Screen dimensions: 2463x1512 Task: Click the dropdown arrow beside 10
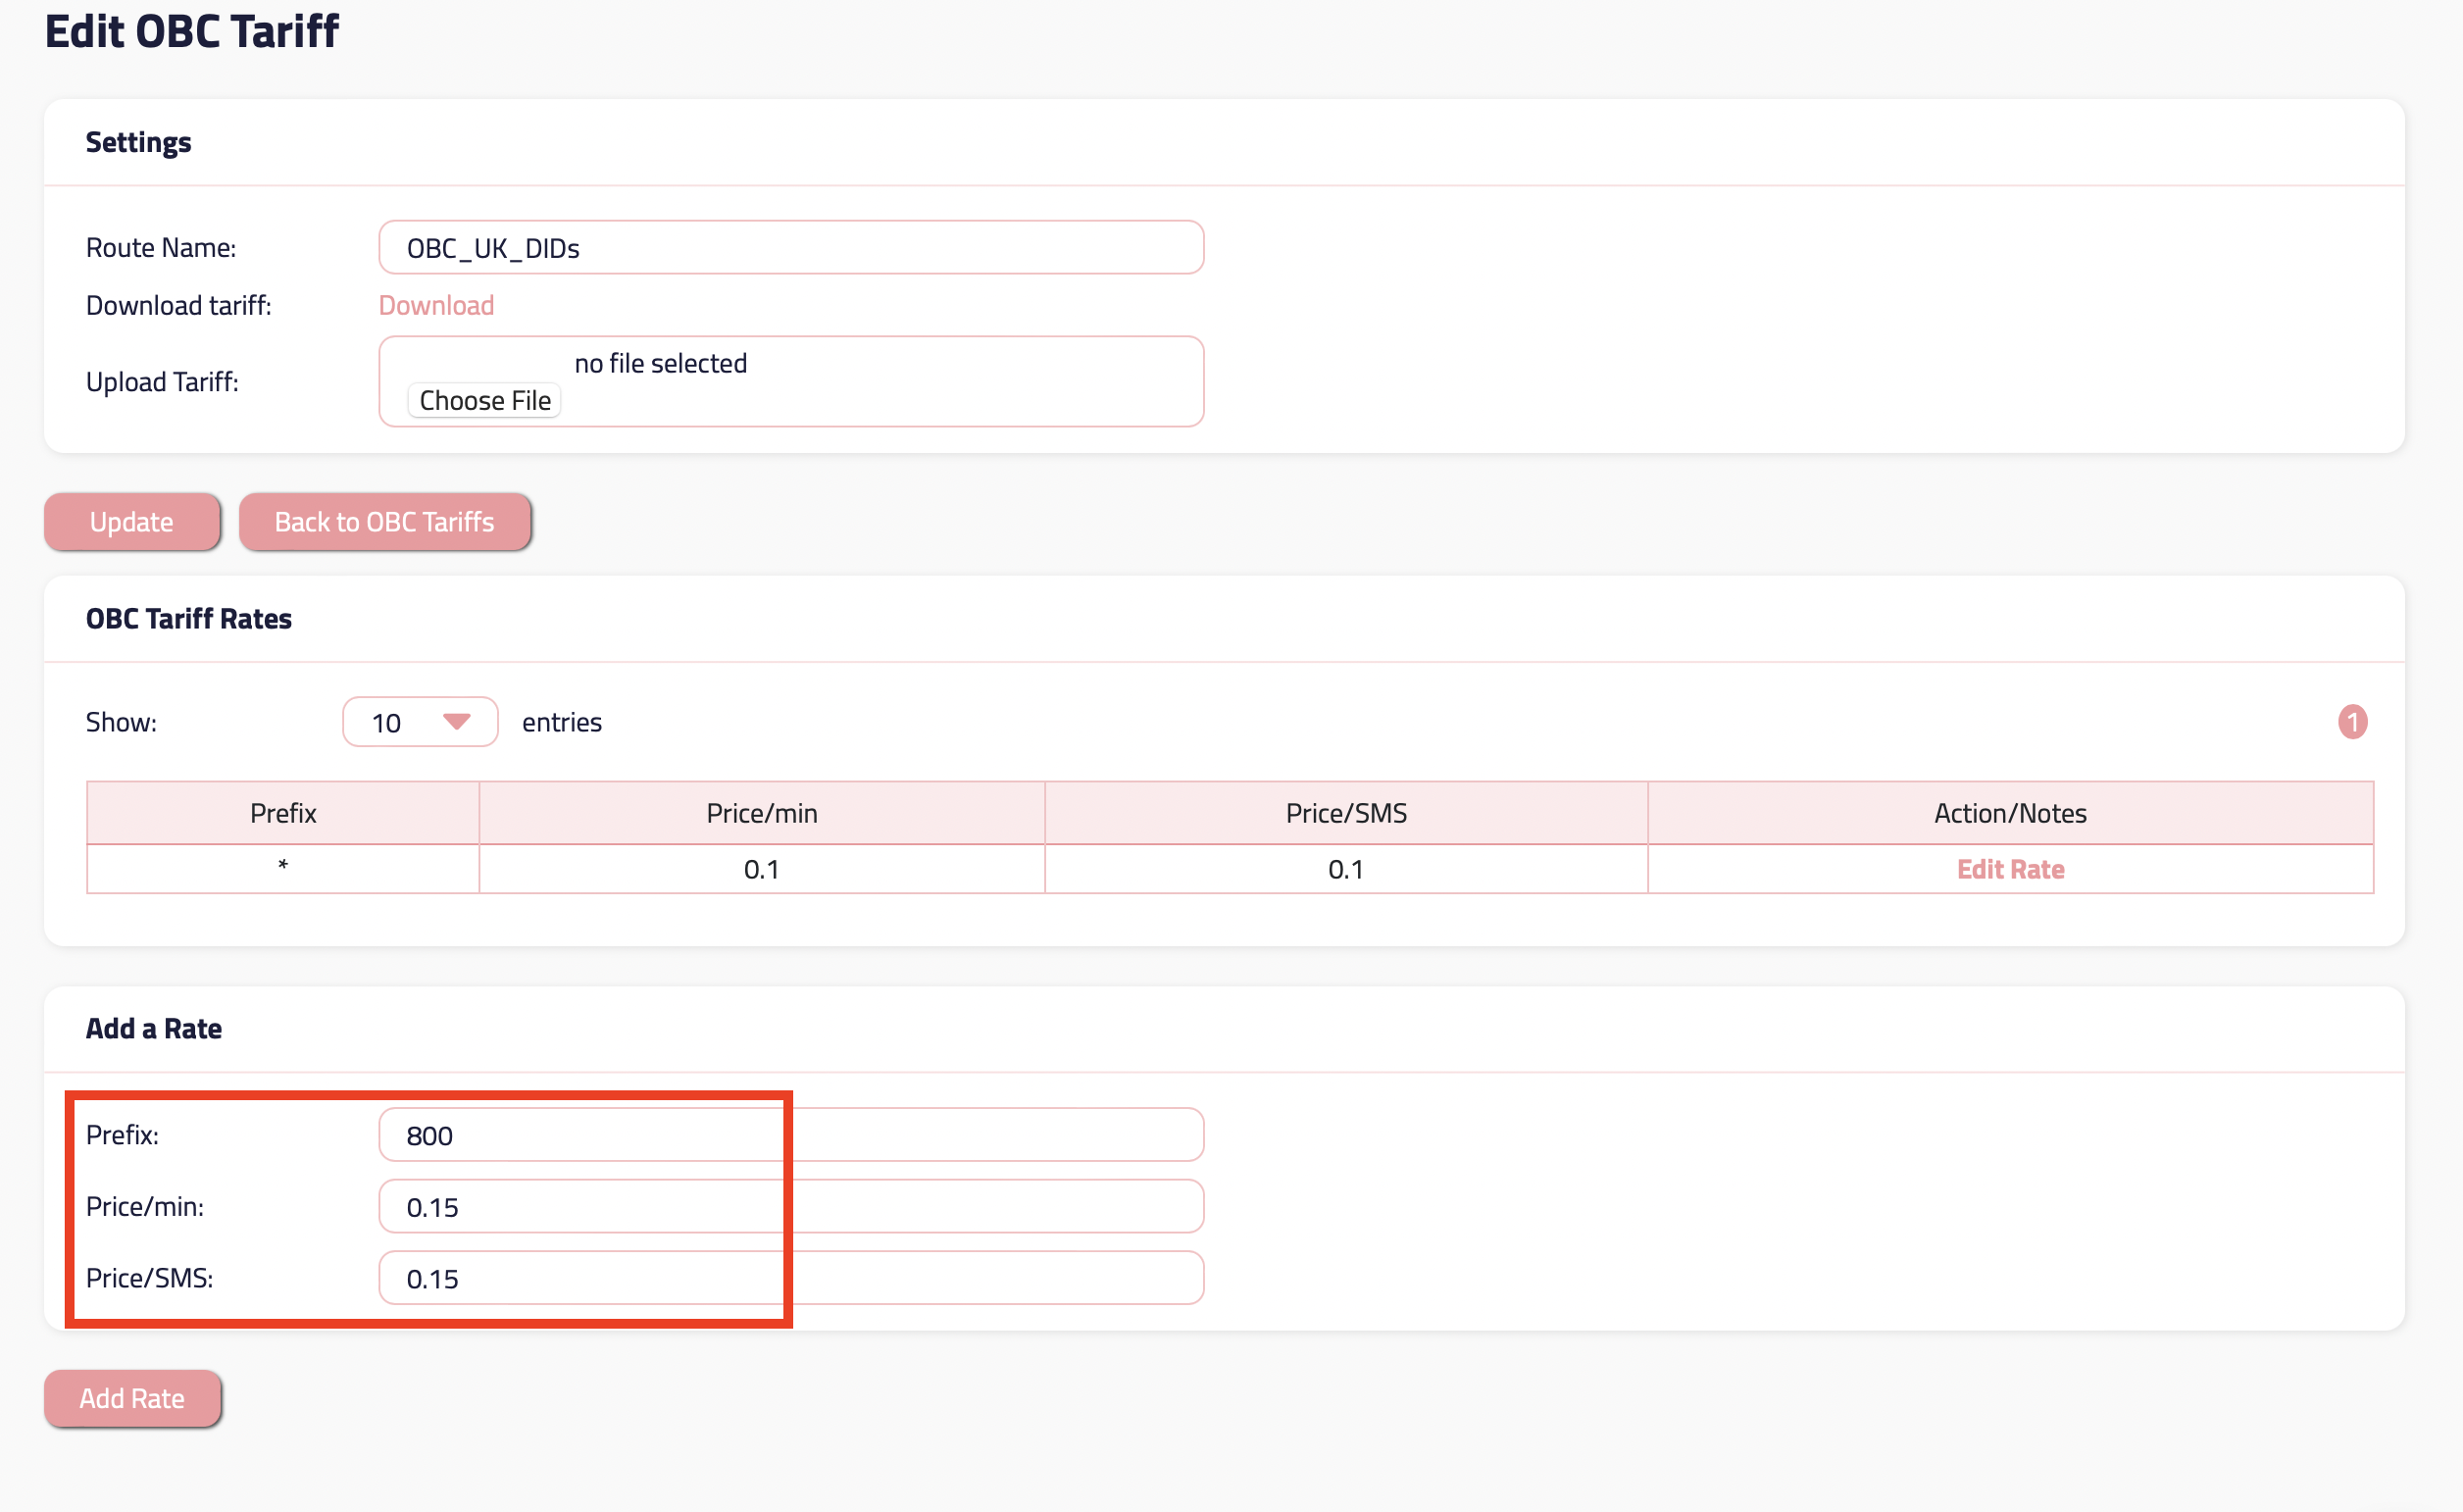(457, 721)
